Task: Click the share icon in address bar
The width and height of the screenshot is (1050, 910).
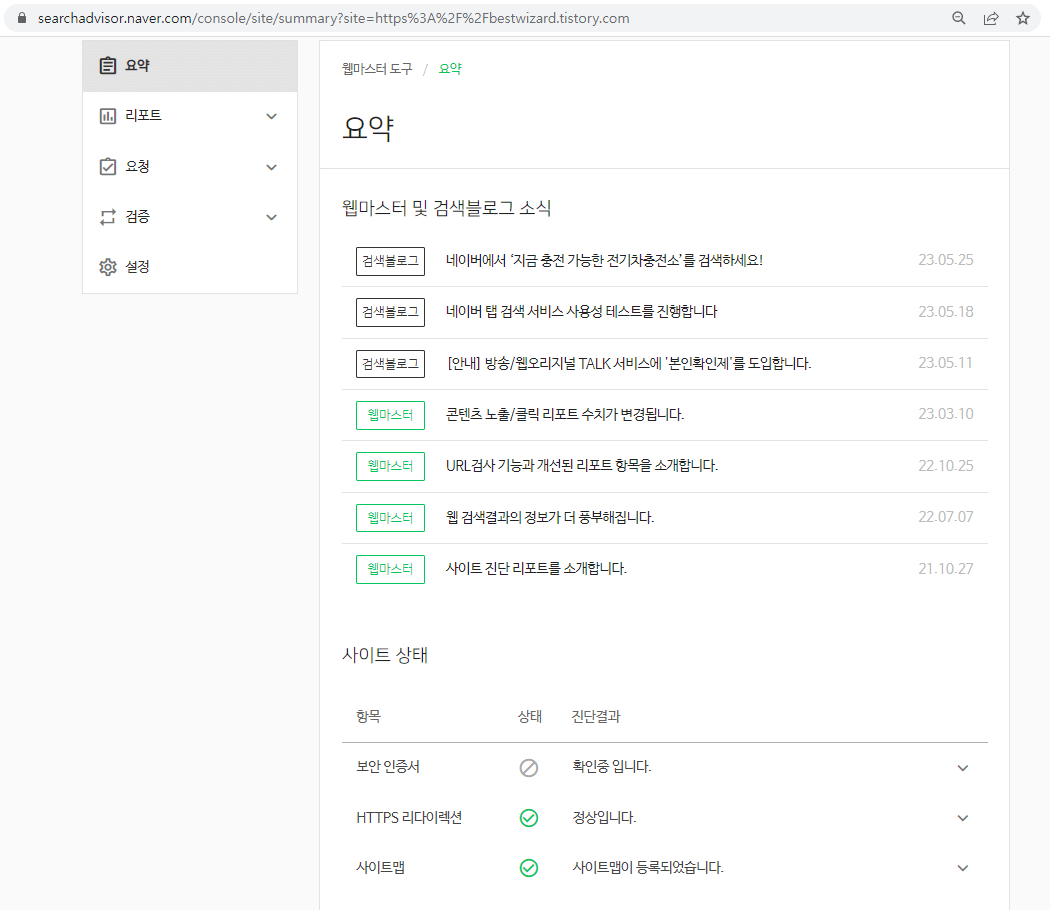Action: click(991, 18)
